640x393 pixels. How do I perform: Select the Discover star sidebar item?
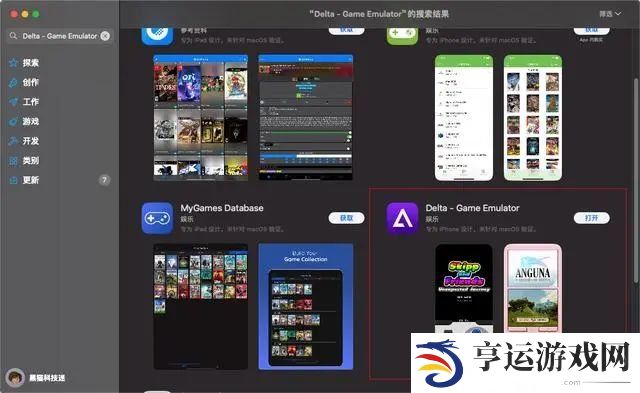coord(24,63)
